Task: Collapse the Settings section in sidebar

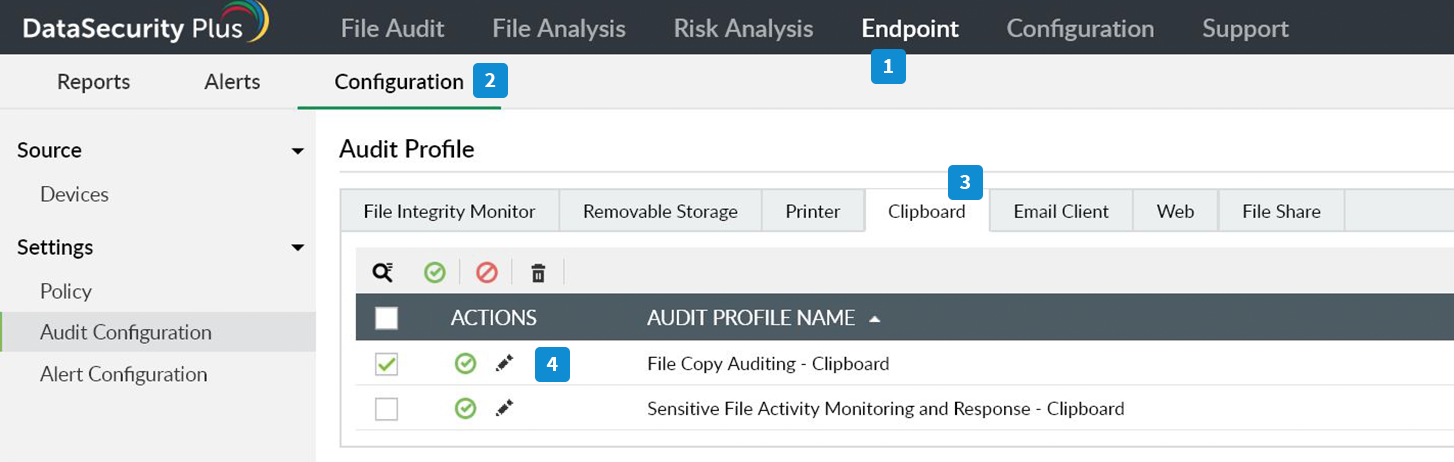Action: coord(297,247)
